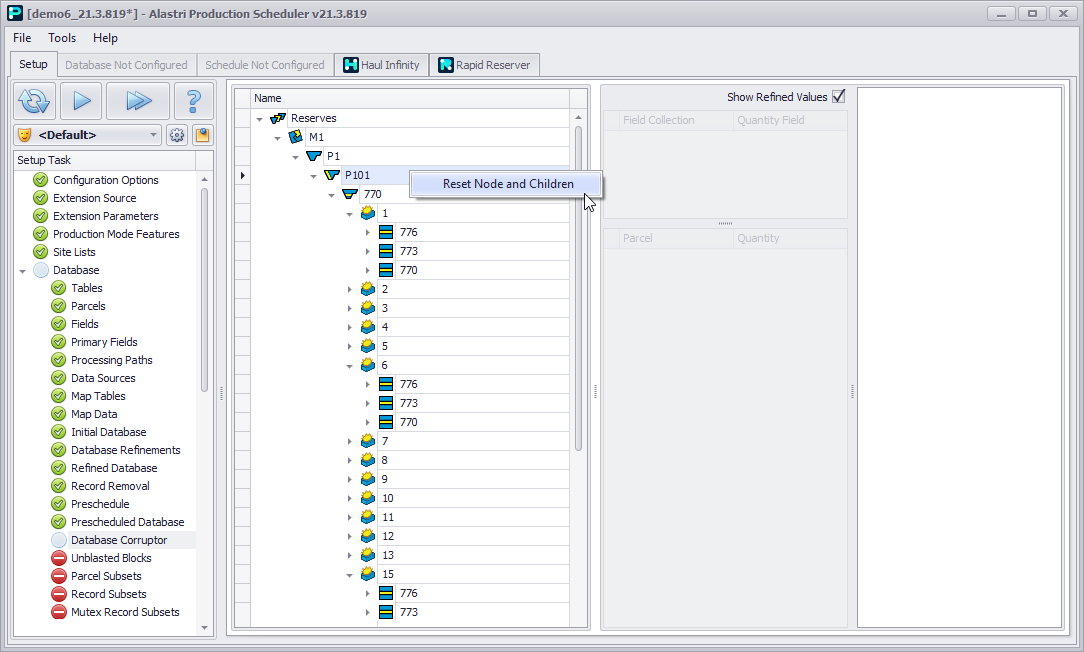
Task: Switch to Rapid Reserver tab
Action: pos(485,65)
